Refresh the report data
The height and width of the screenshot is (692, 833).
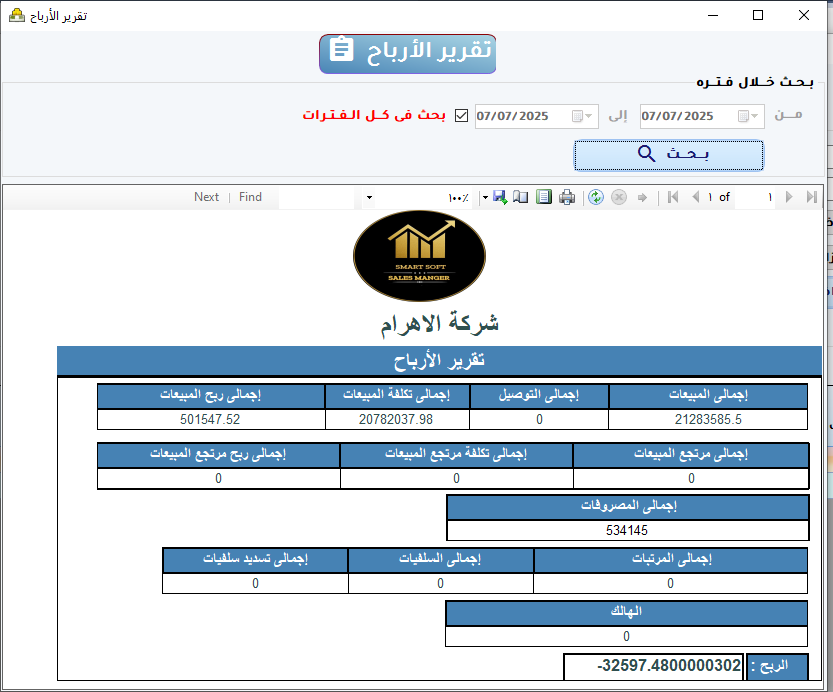click(595, 197)
